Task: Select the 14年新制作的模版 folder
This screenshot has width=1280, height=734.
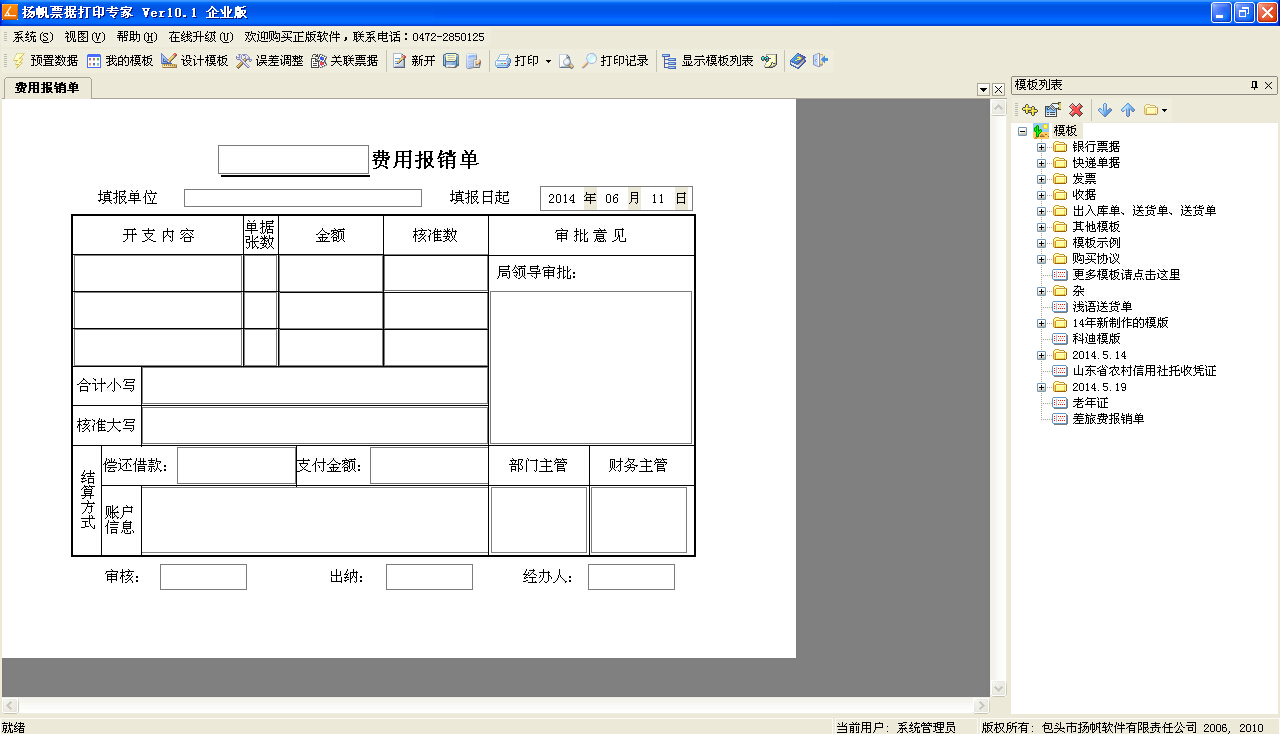Action: pyautogui.click(x=1120, y=323)
